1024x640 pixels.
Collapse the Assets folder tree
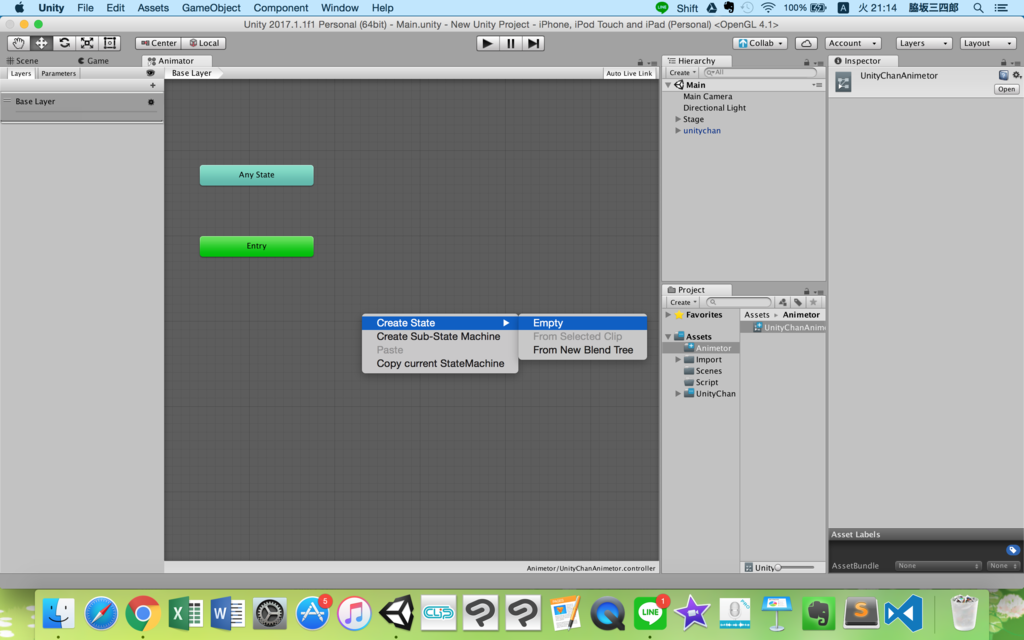click(668, 336)
